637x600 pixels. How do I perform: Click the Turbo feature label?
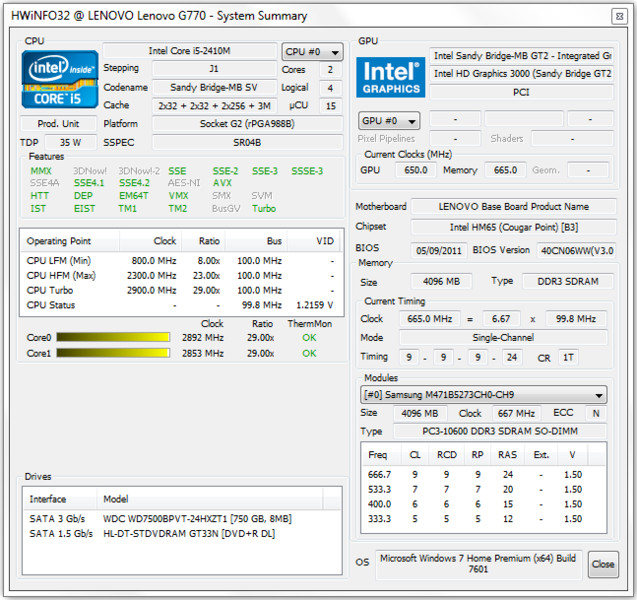pyautogui.click(x=264, y=208)
